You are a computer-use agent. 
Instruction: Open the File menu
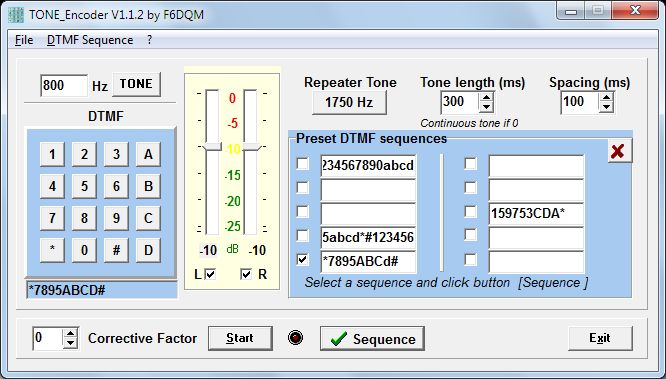(x=24, y=40)
